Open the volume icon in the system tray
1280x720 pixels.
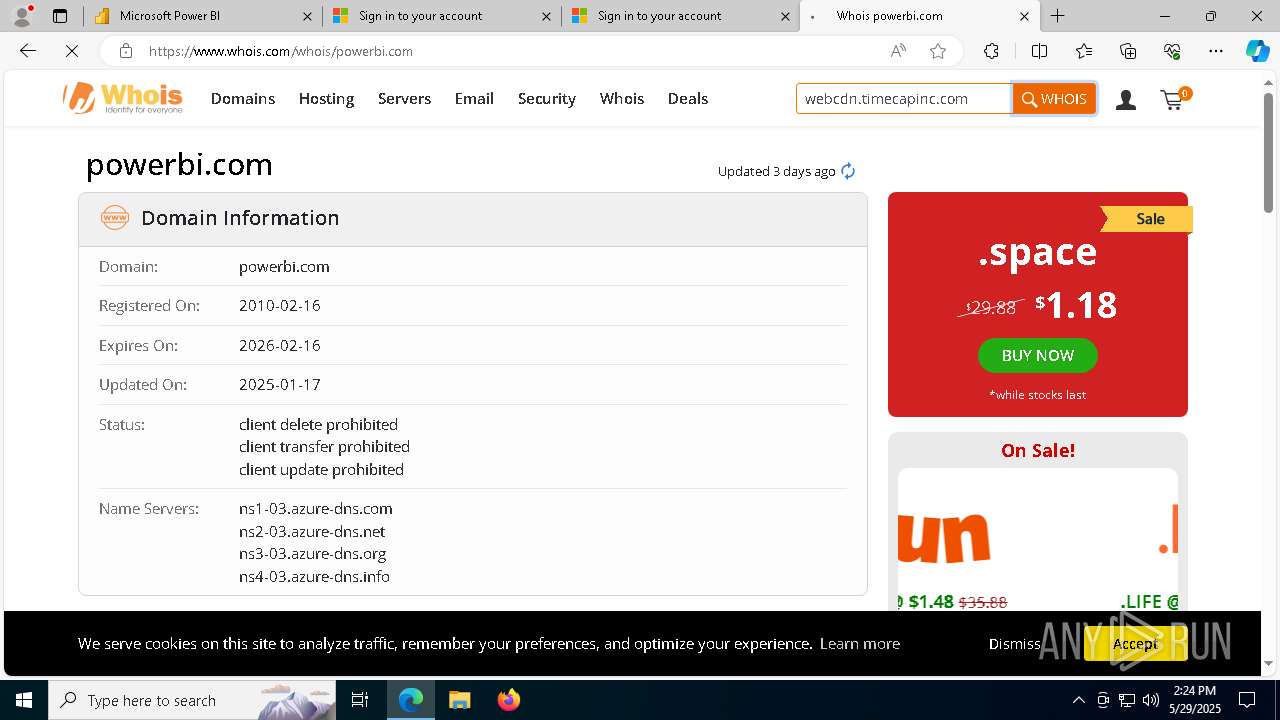click(1151, 700)
